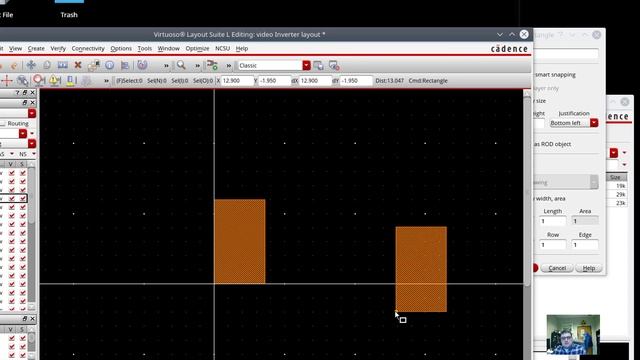The width and height of the screenshot is (640, 360).
Task: Click the gear search icon in second toolbar
Action: pyautogui.click(x=22, y=81)
